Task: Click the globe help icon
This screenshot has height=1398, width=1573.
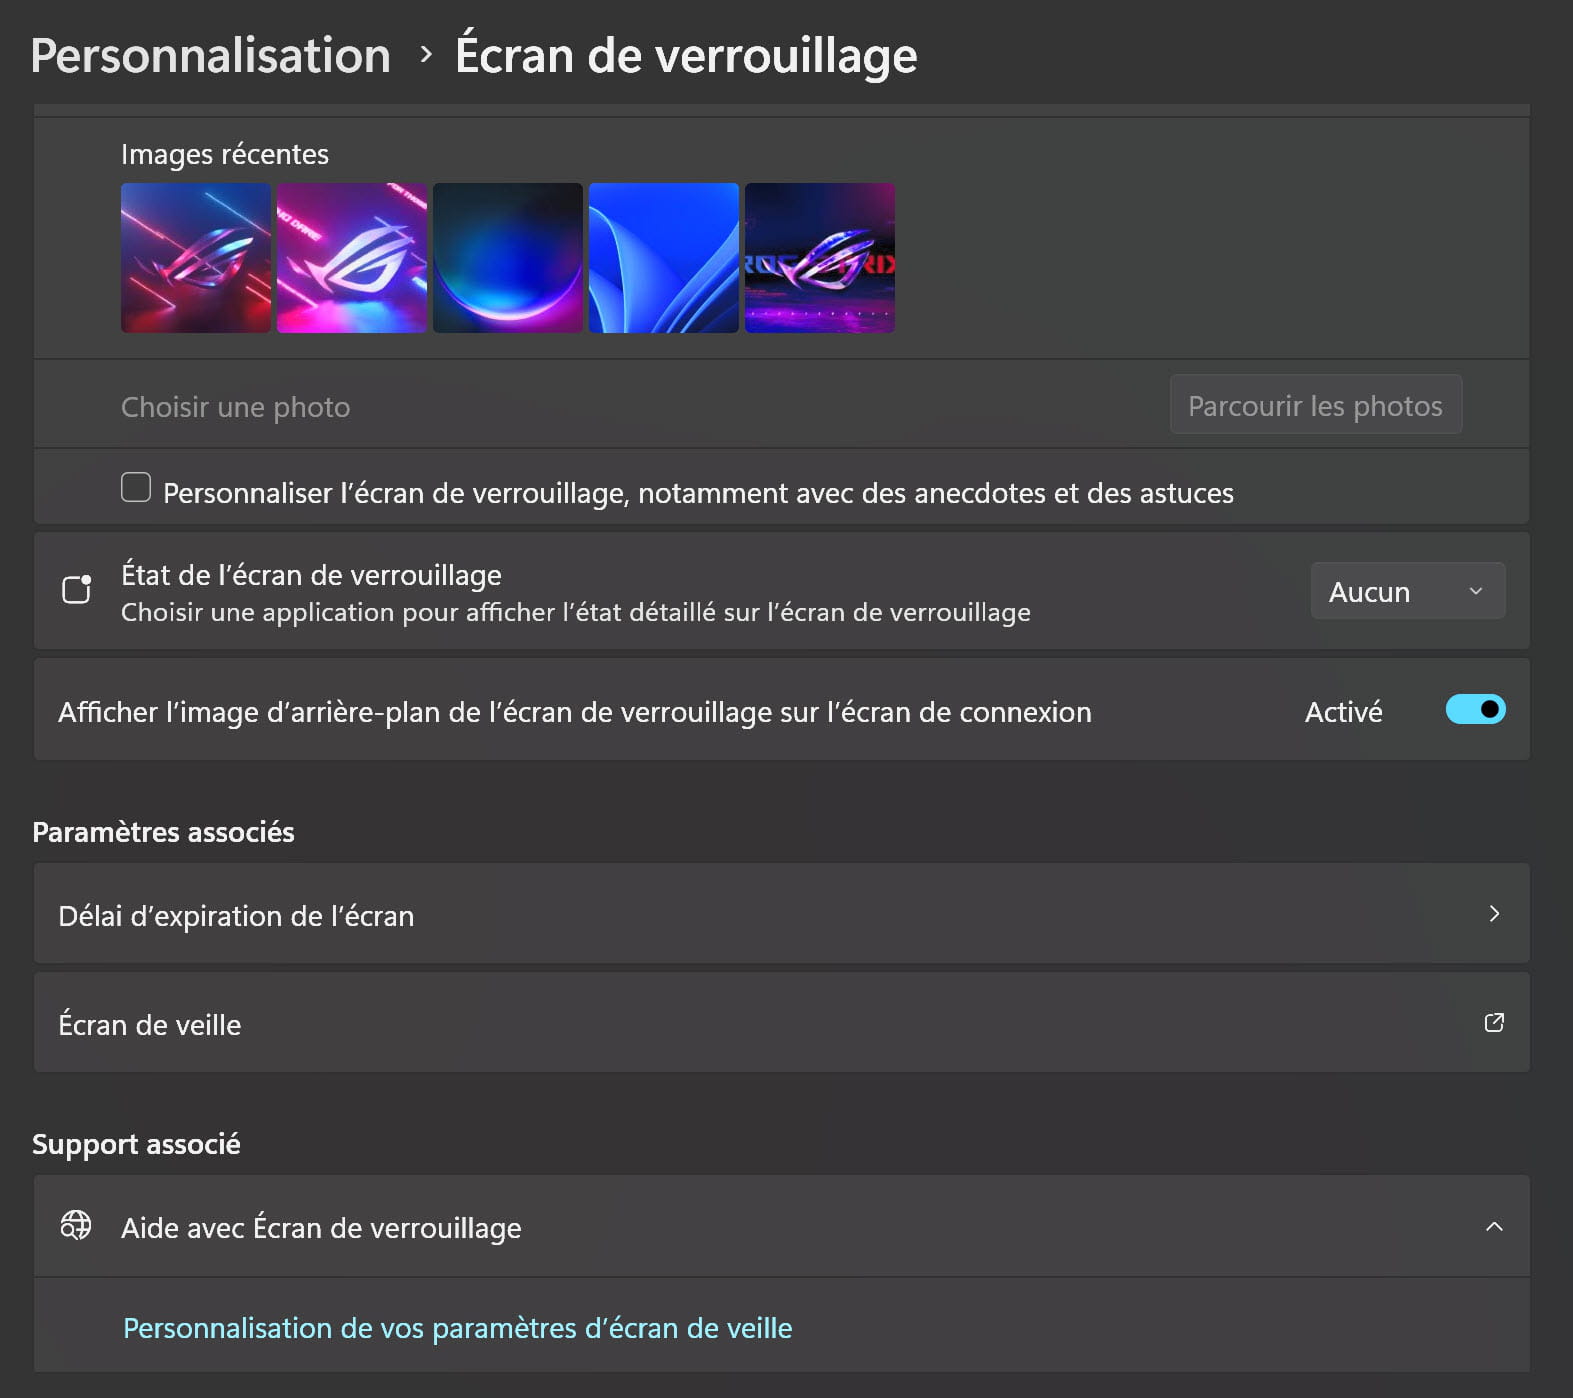Action: click(76, 1225)
